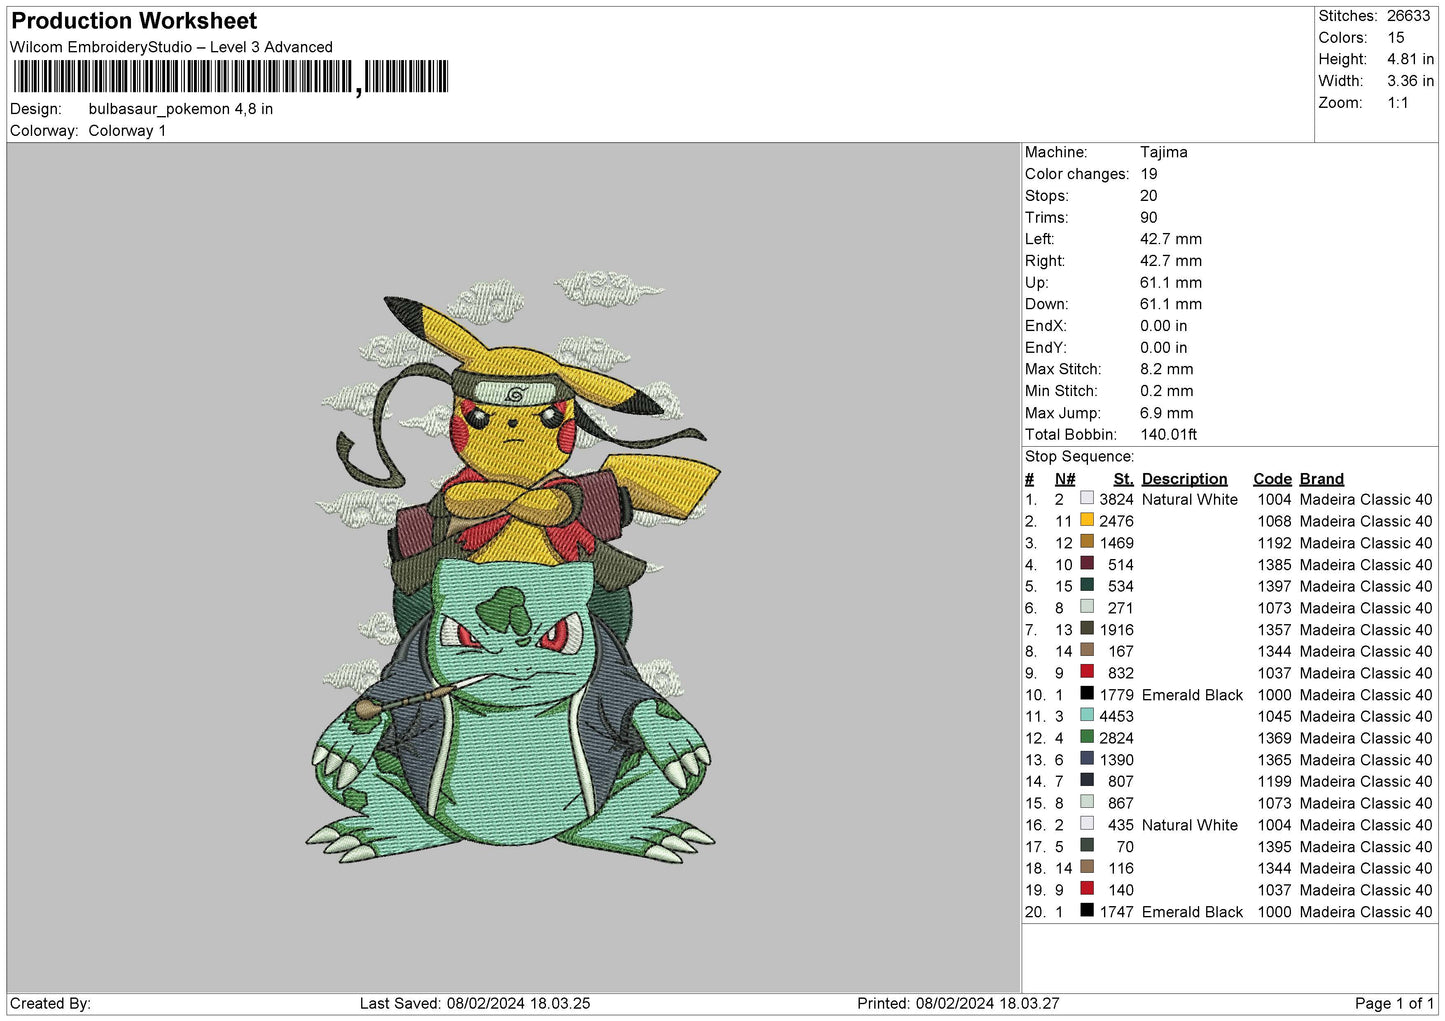
Task: Click the Page 1 of 1 indicator
Action: [x=1394, y=1003]
